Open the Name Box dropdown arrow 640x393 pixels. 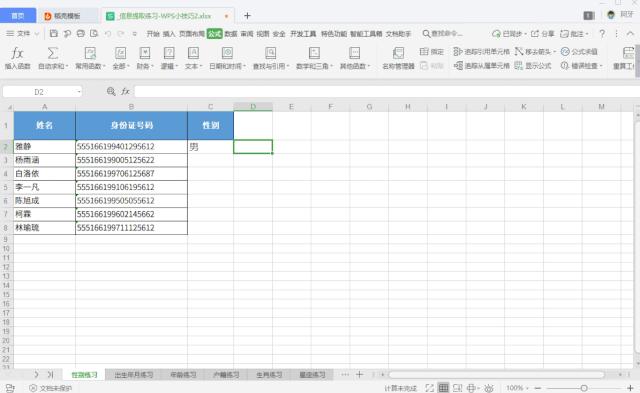coord(79,92)
